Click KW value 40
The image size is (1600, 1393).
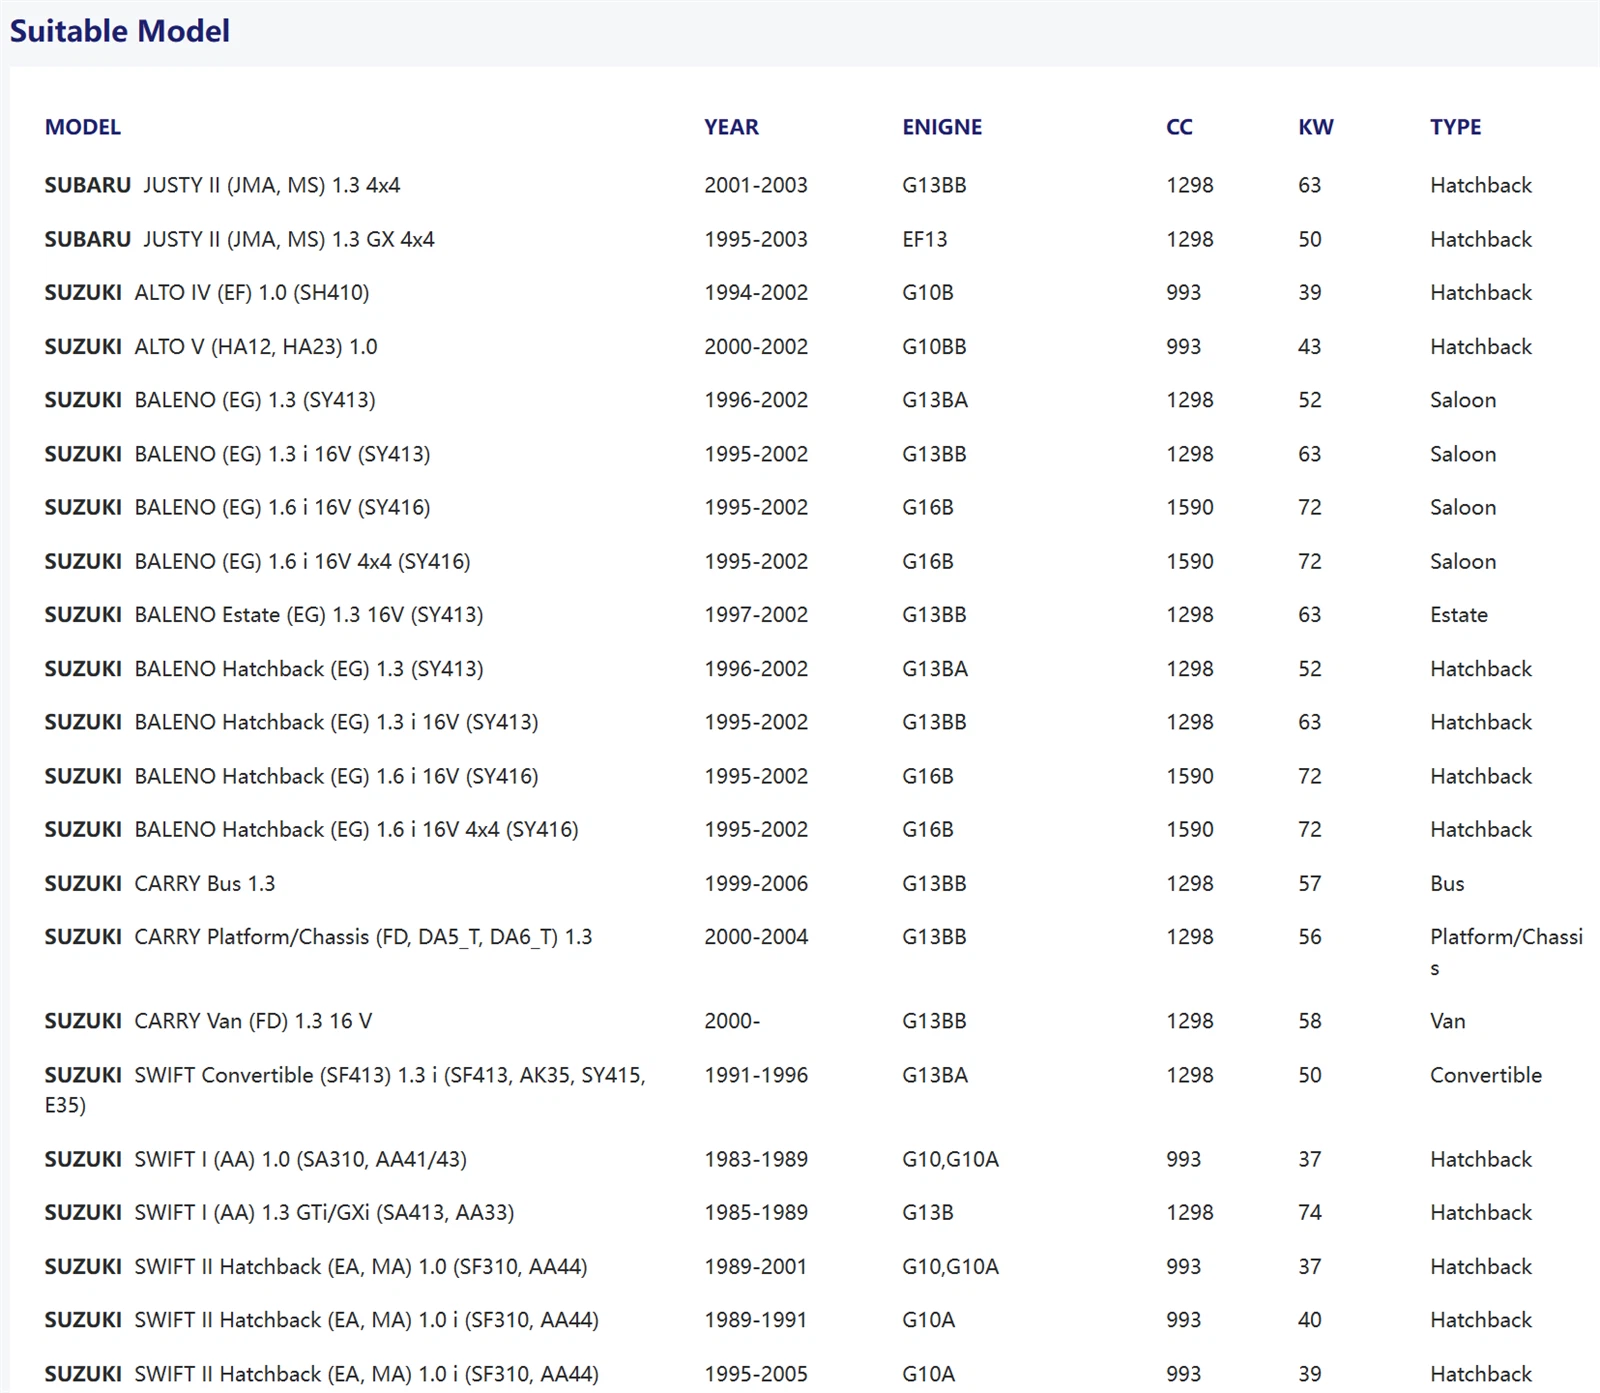click(x=1309, y=1320)
